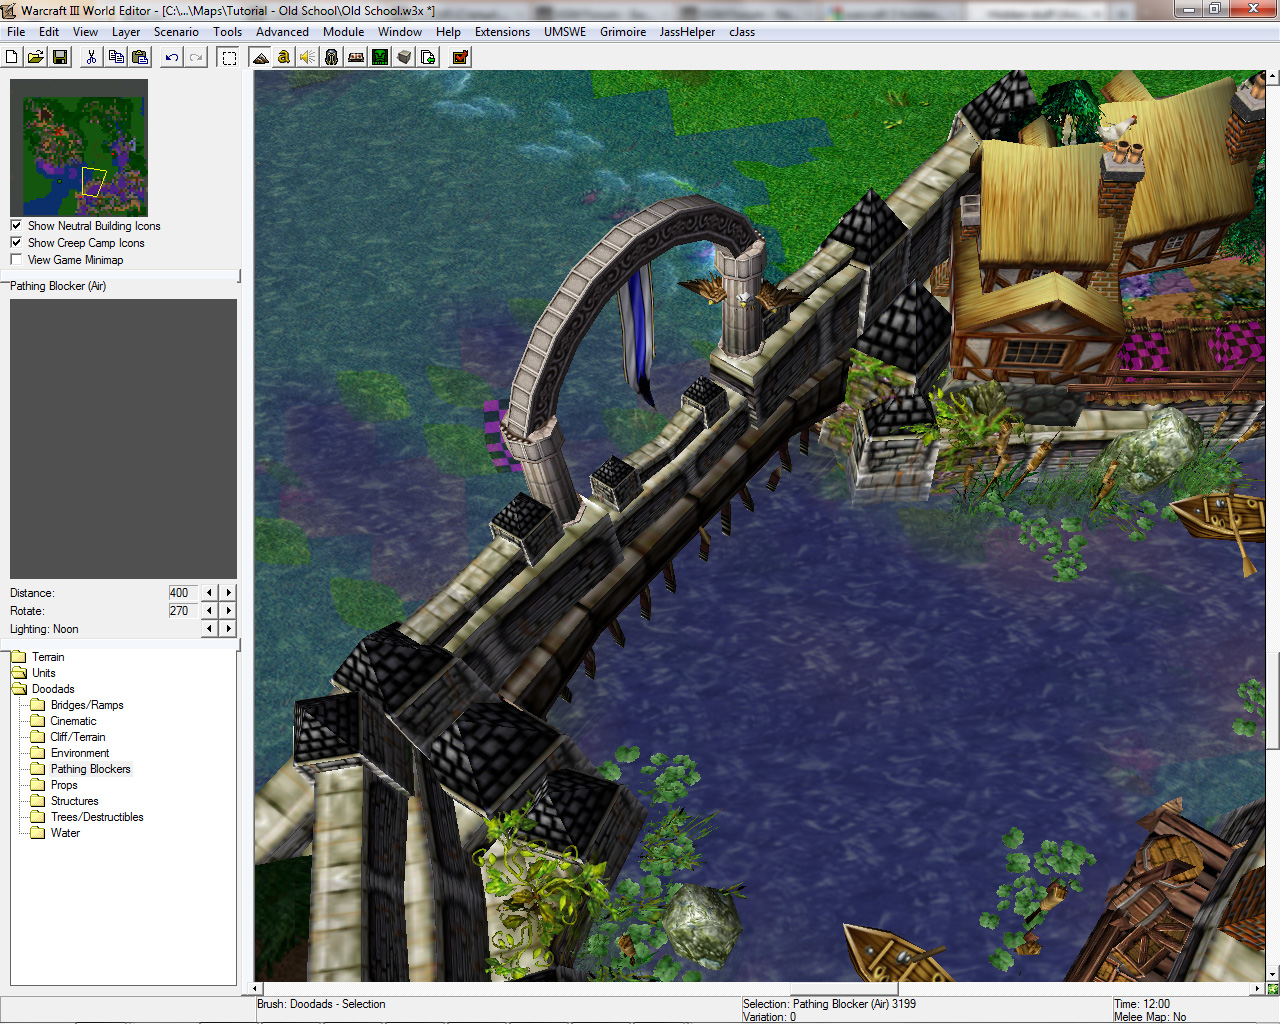Image resolution: width=1280 pixels, height=1024 pixels.
Task: Open the UMSWE menu
Action: [565, 32]
